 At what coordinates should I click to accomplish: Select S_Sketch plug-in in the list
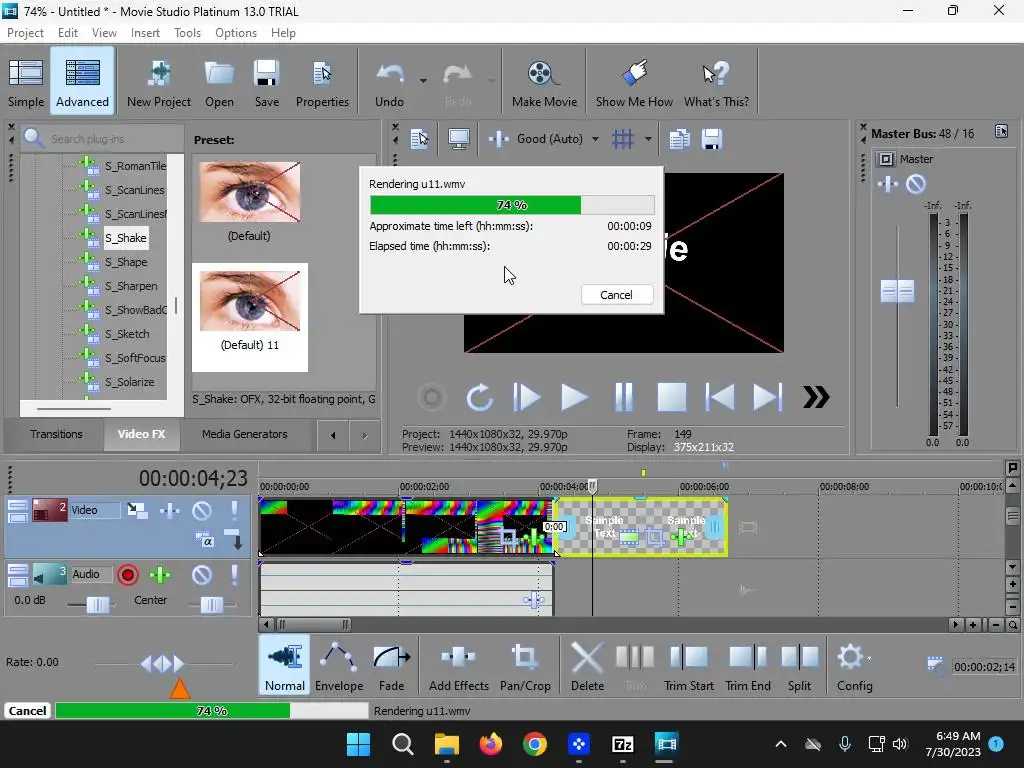(127, 334)
